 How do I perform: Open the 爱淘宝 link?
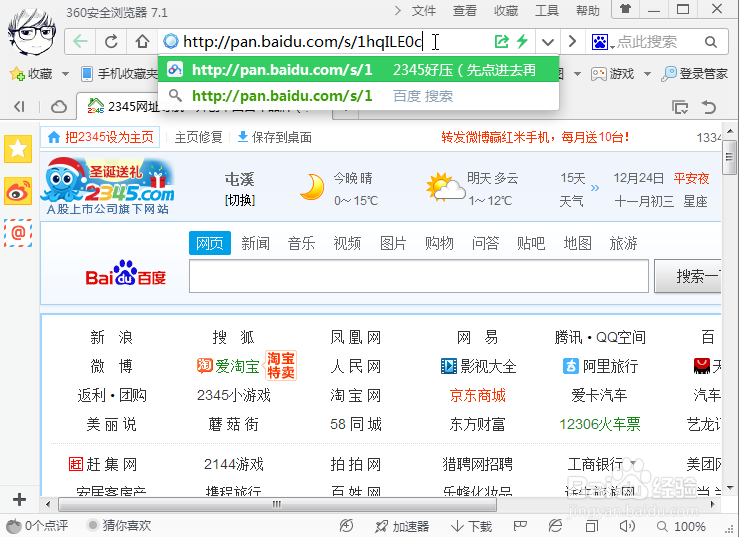[x=229, y=366]
